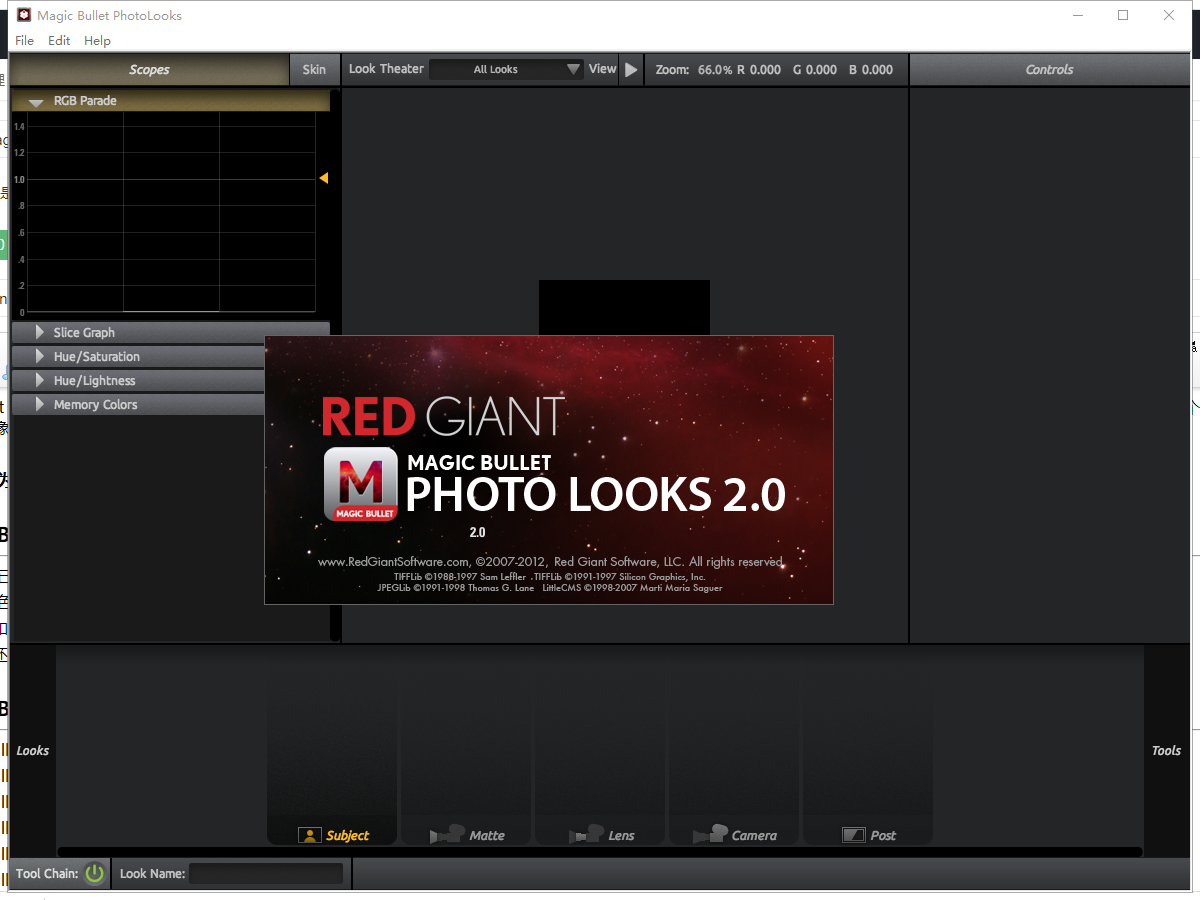1200x900 pixels.
Task: Select the Lens tool category icon
Action: (x=600, y=835)
